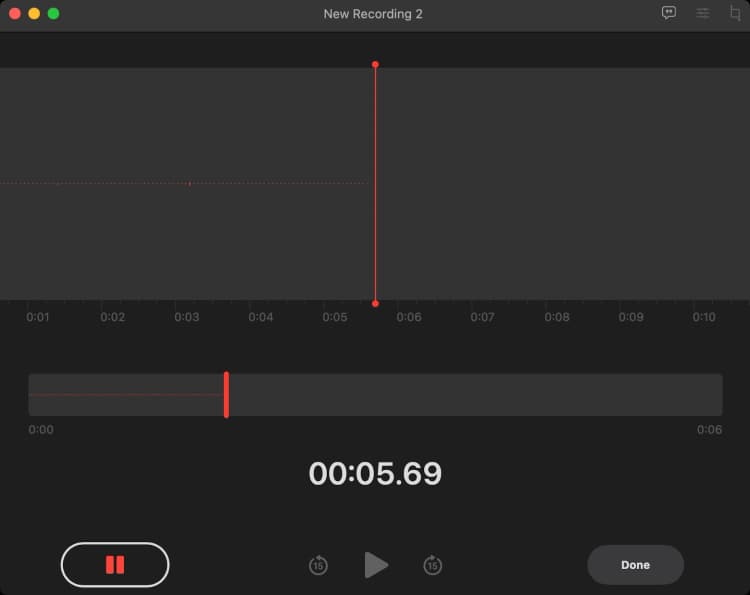
Task: Enter full screen with green button
Action: [x=54, y=13]
